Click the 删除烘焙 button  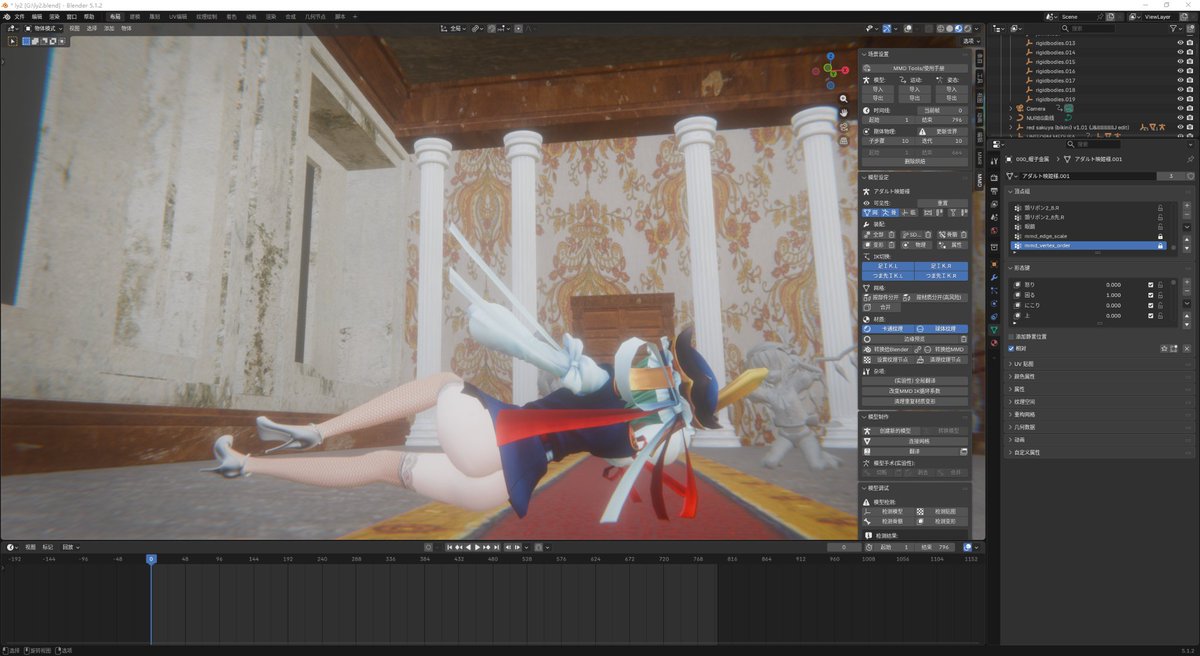point(916,160)
